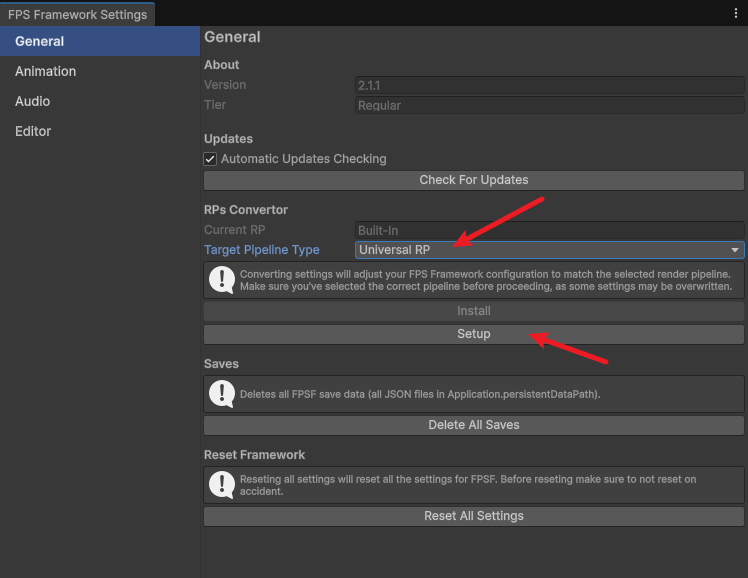748x578 pixels.
Task: Select the FPS Framework Settings window tab
Action: point(77,15)
